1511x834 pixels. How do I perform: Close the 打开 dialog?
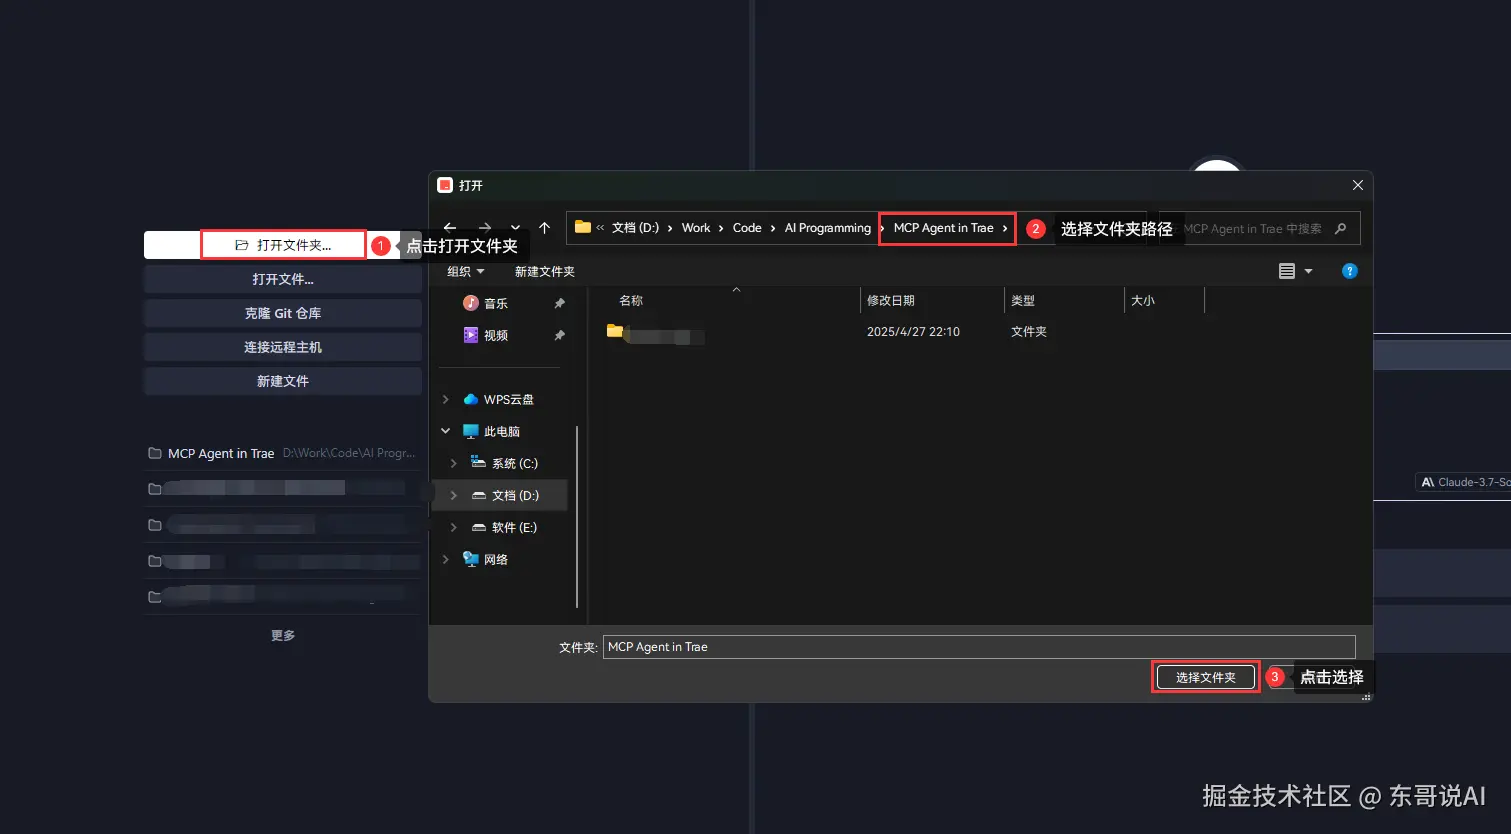[x=1358, y=185]
